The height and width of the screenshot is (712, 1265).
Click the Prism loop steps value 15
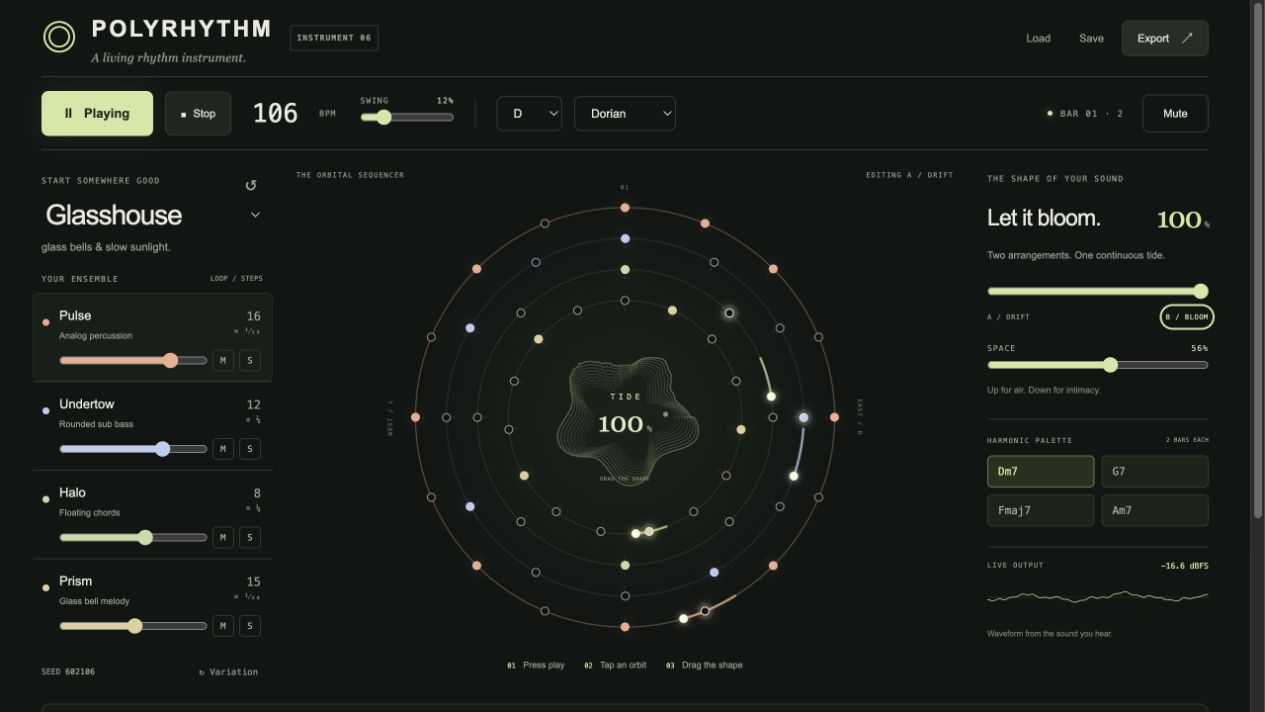(x=253, y=582)
